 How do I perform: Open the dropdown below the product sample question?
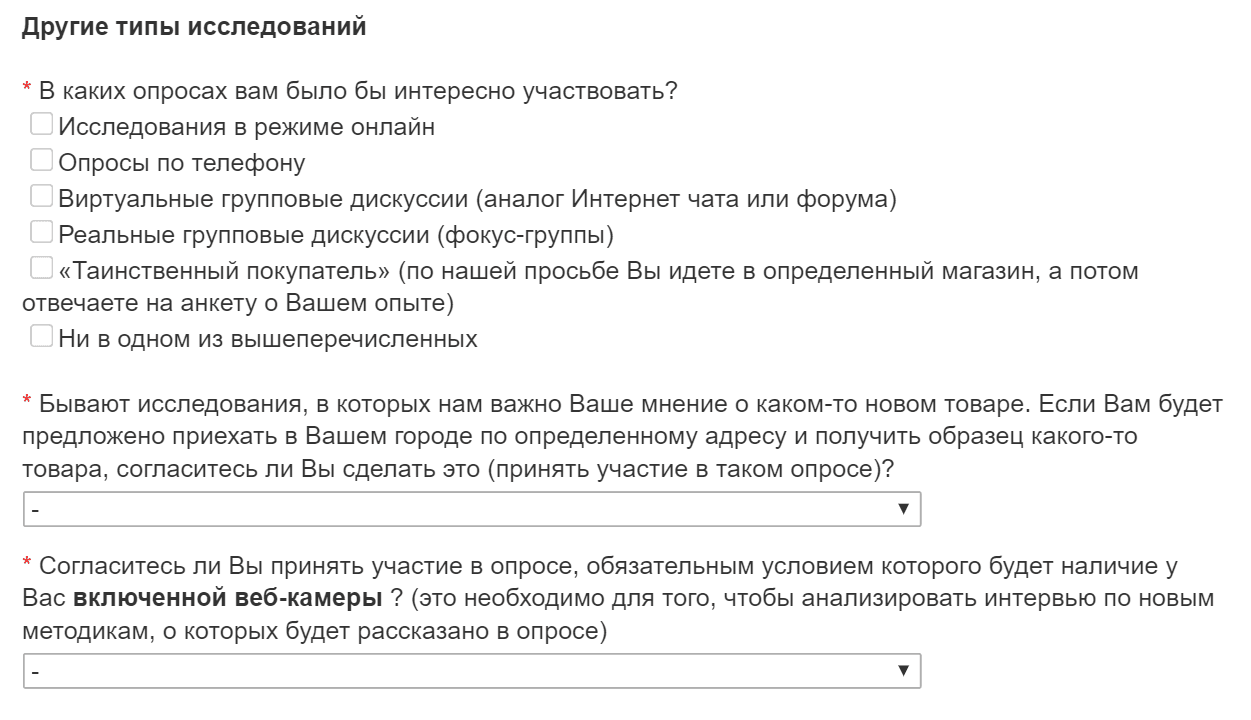click(470, 509)
